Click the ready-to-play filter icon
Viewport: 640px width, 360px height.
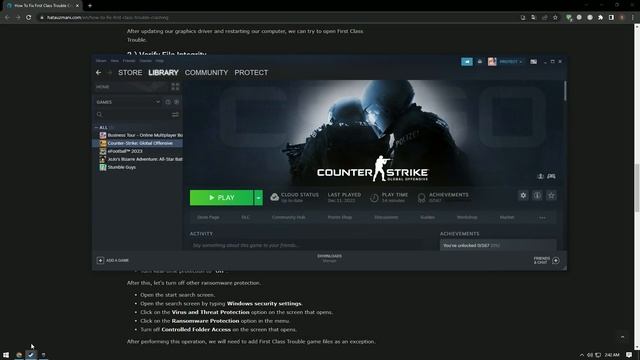pos(177,102)
